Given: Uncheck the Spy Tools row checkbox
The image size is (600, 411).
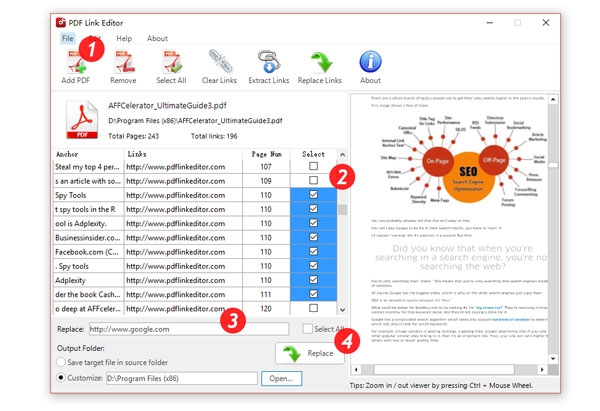Looking at the screenshot, I should coord(313,194).
